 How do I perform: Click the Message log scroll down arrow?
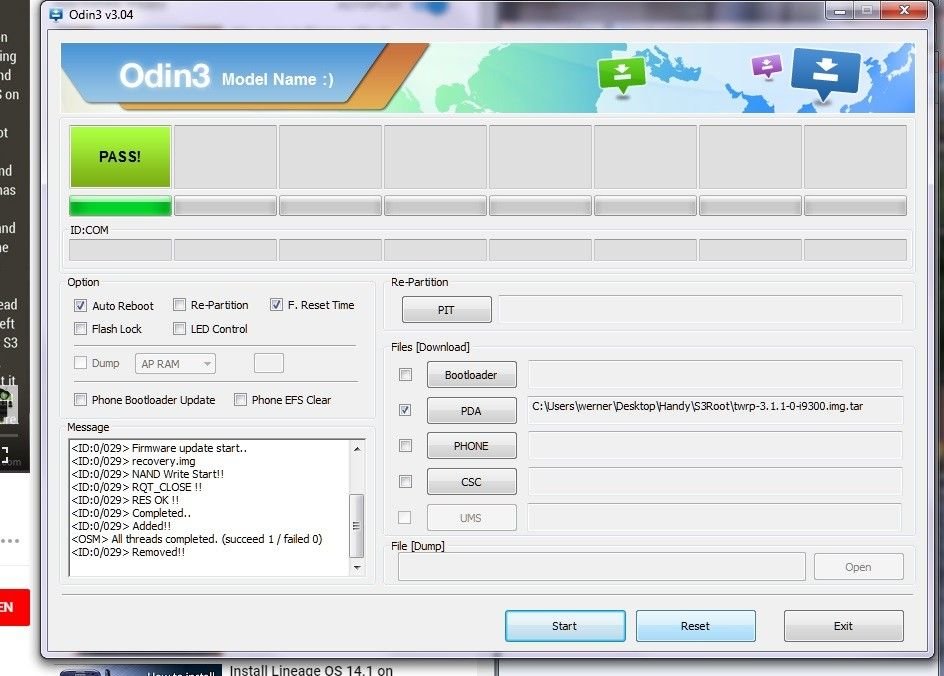click(x=357, y=568)
